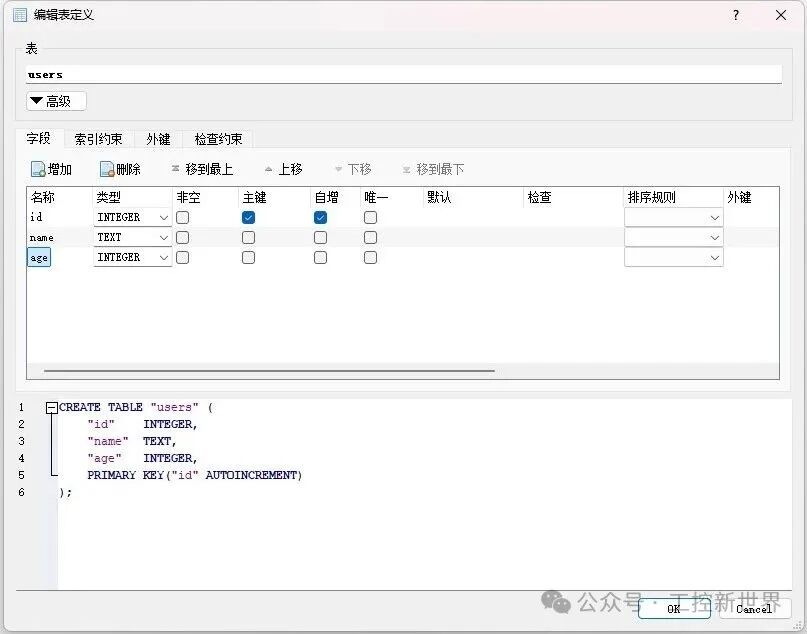Click the Cancel button

[754, 608]
